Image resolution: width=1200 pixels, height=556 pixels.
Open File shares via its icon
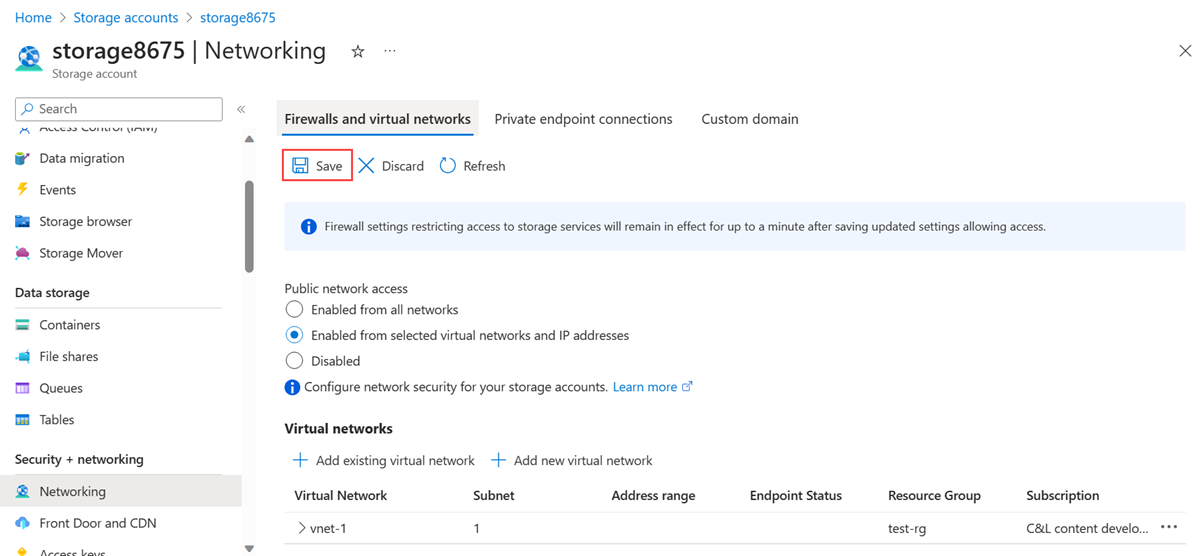coord(23,356)
